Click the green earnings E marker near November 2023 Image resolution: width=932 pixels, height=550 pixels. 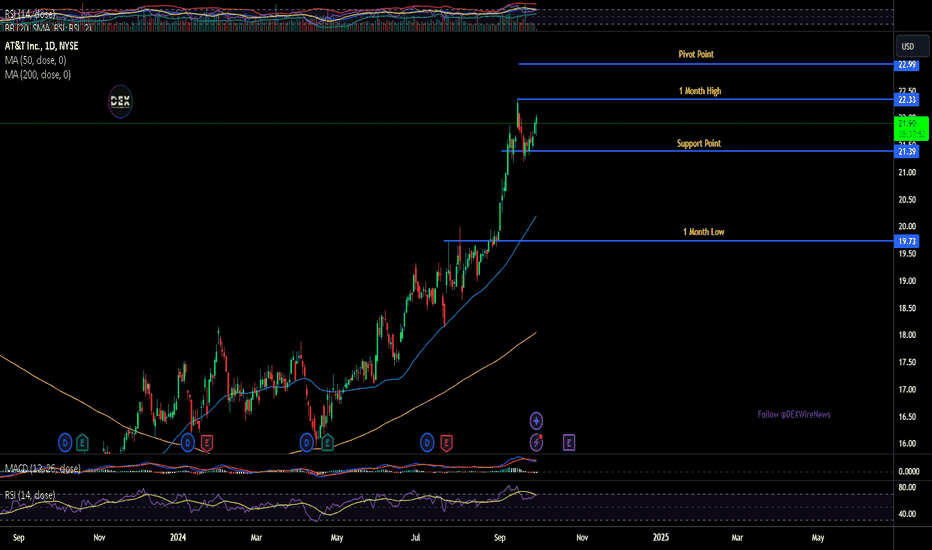pos(82,442)
